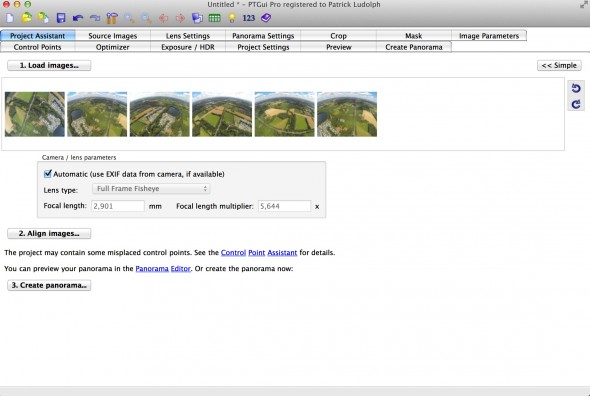Screen dimensions: 590x396
Task: Open the Source Images tab
Action: (x=113, y=36)
